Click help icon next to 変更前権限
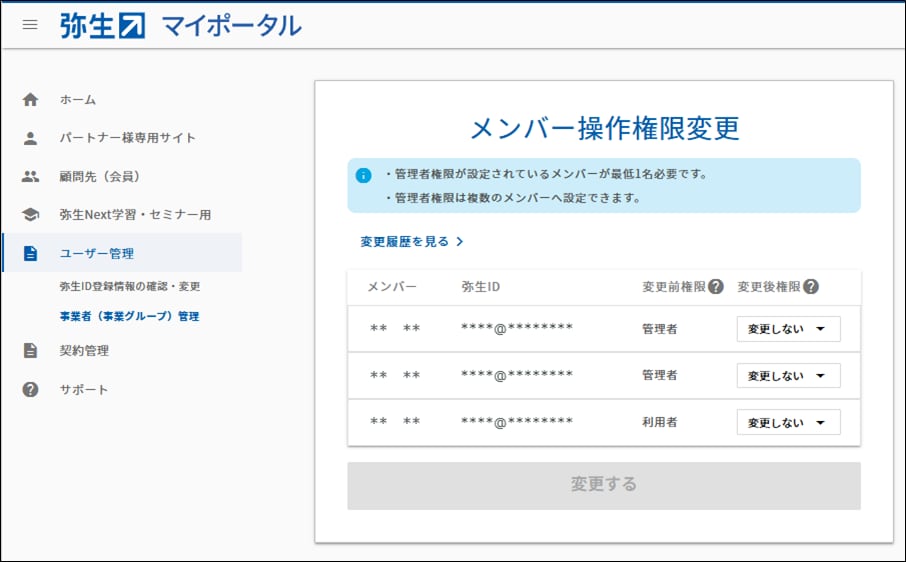906x562 pixels. click(715, 287)
